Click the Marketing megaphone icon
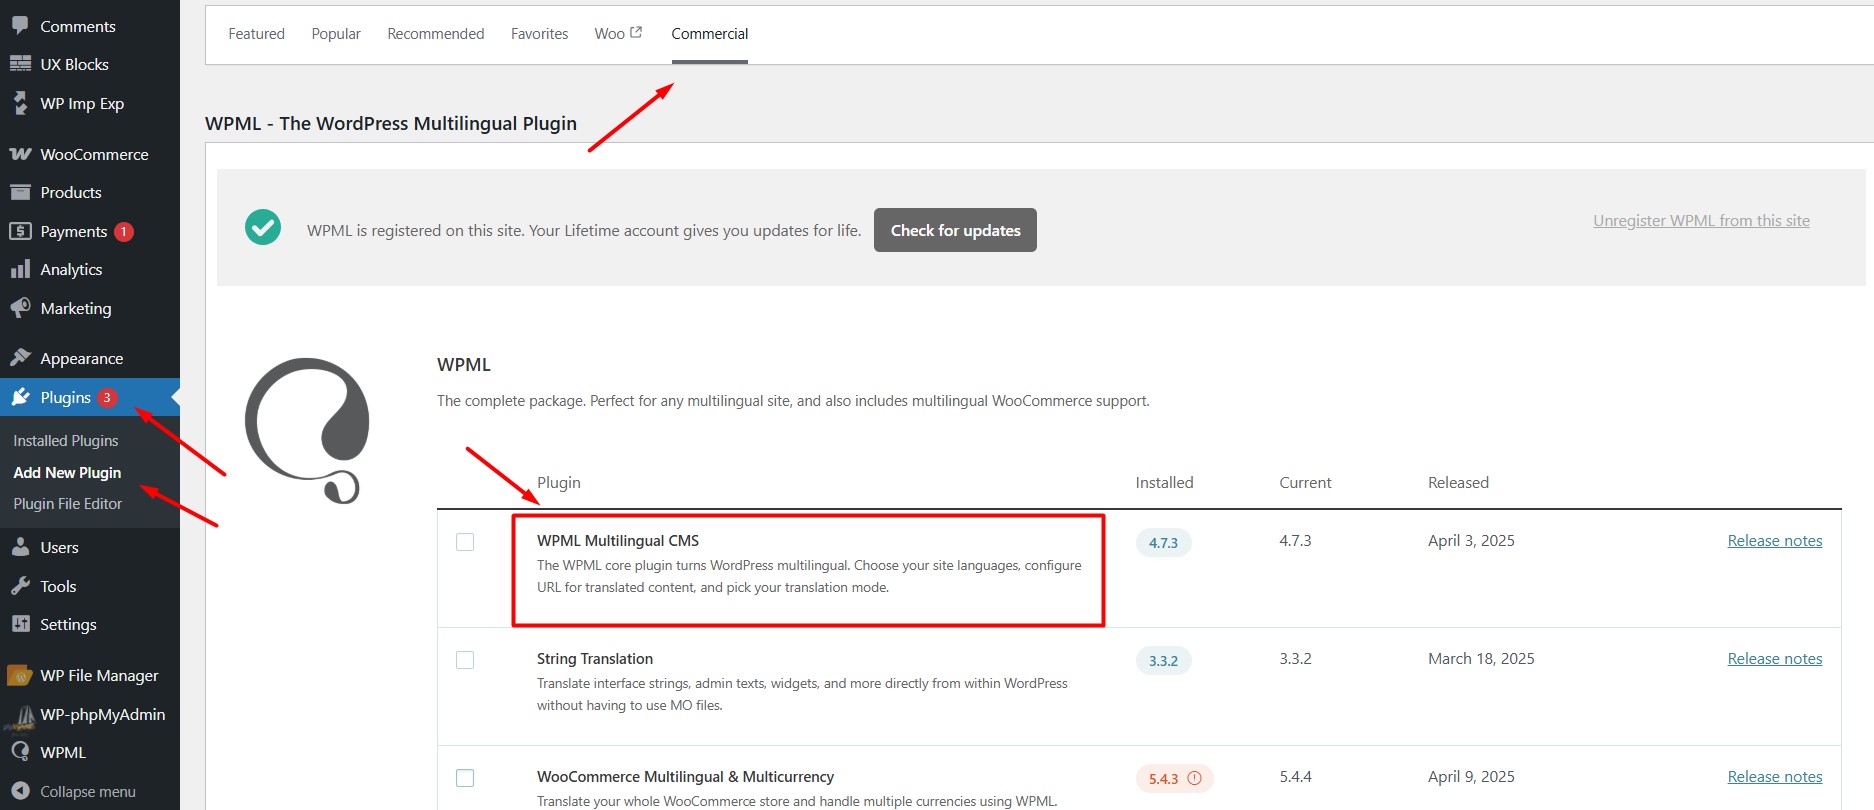This screenshot has height=810, width=1874. [20, 308]
